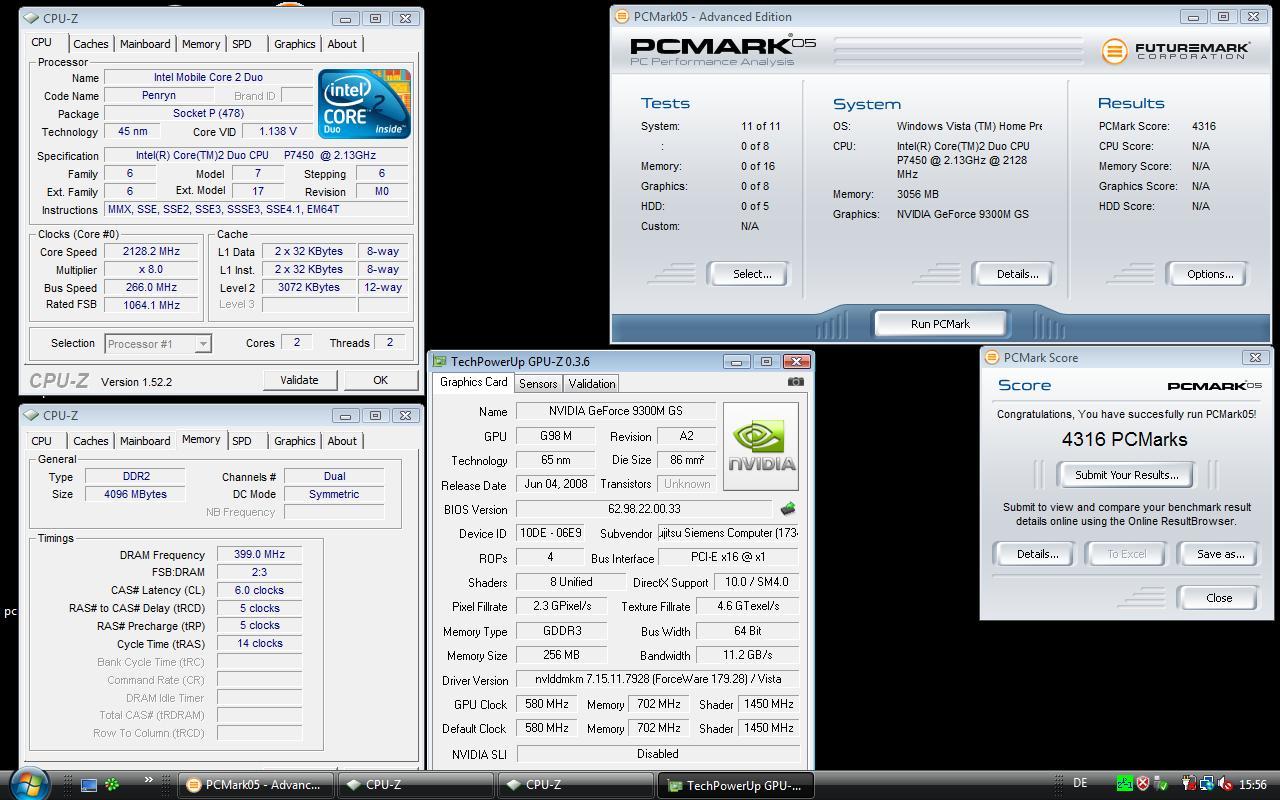Click the Run PCMark button

pos(940,324)
